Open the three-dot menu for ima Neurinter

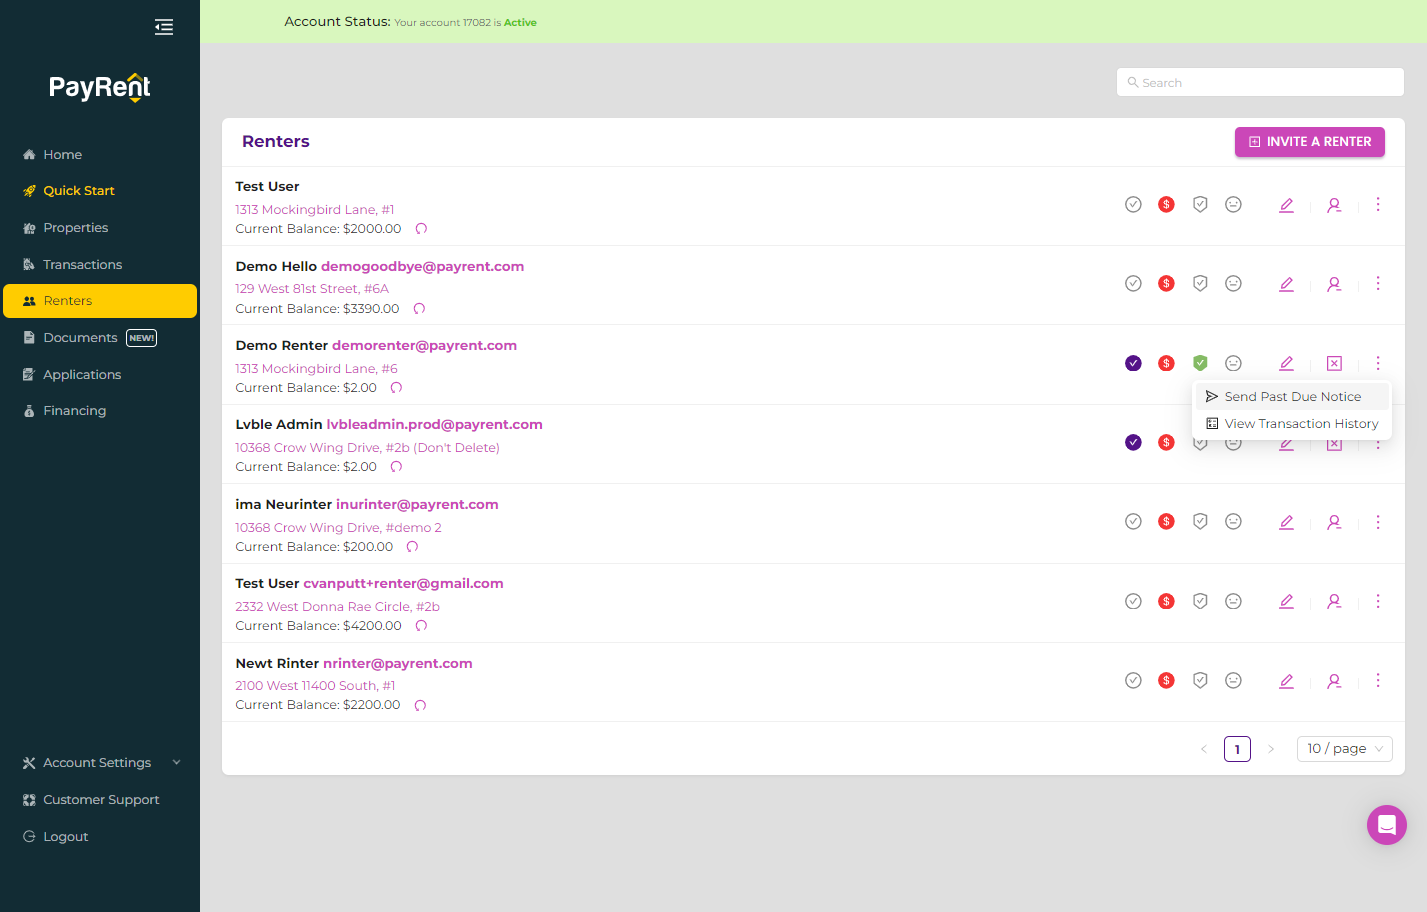pos(1378,521)
